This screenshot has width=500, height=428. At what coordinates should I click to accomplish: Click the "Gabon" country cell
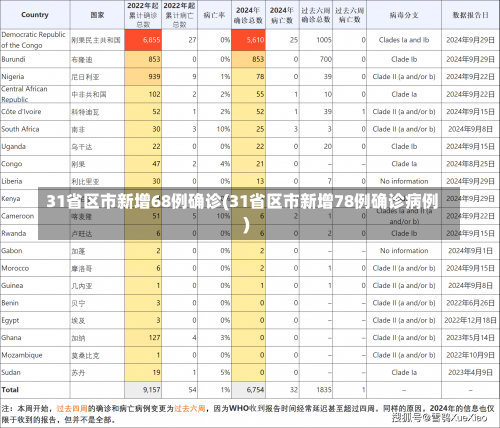pos(35,251)
